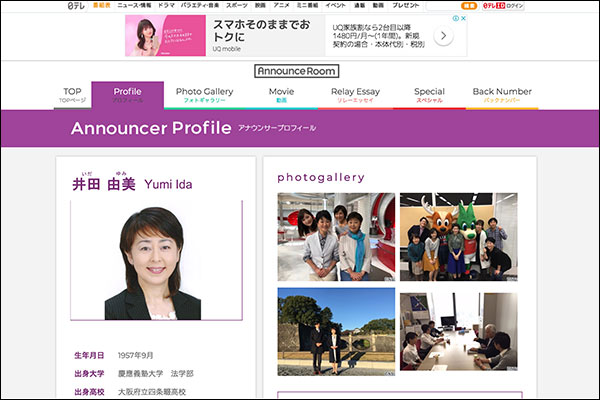Open the Special tab
The width and height of the screenshot is (600, 400).
[x=429, y=95]
